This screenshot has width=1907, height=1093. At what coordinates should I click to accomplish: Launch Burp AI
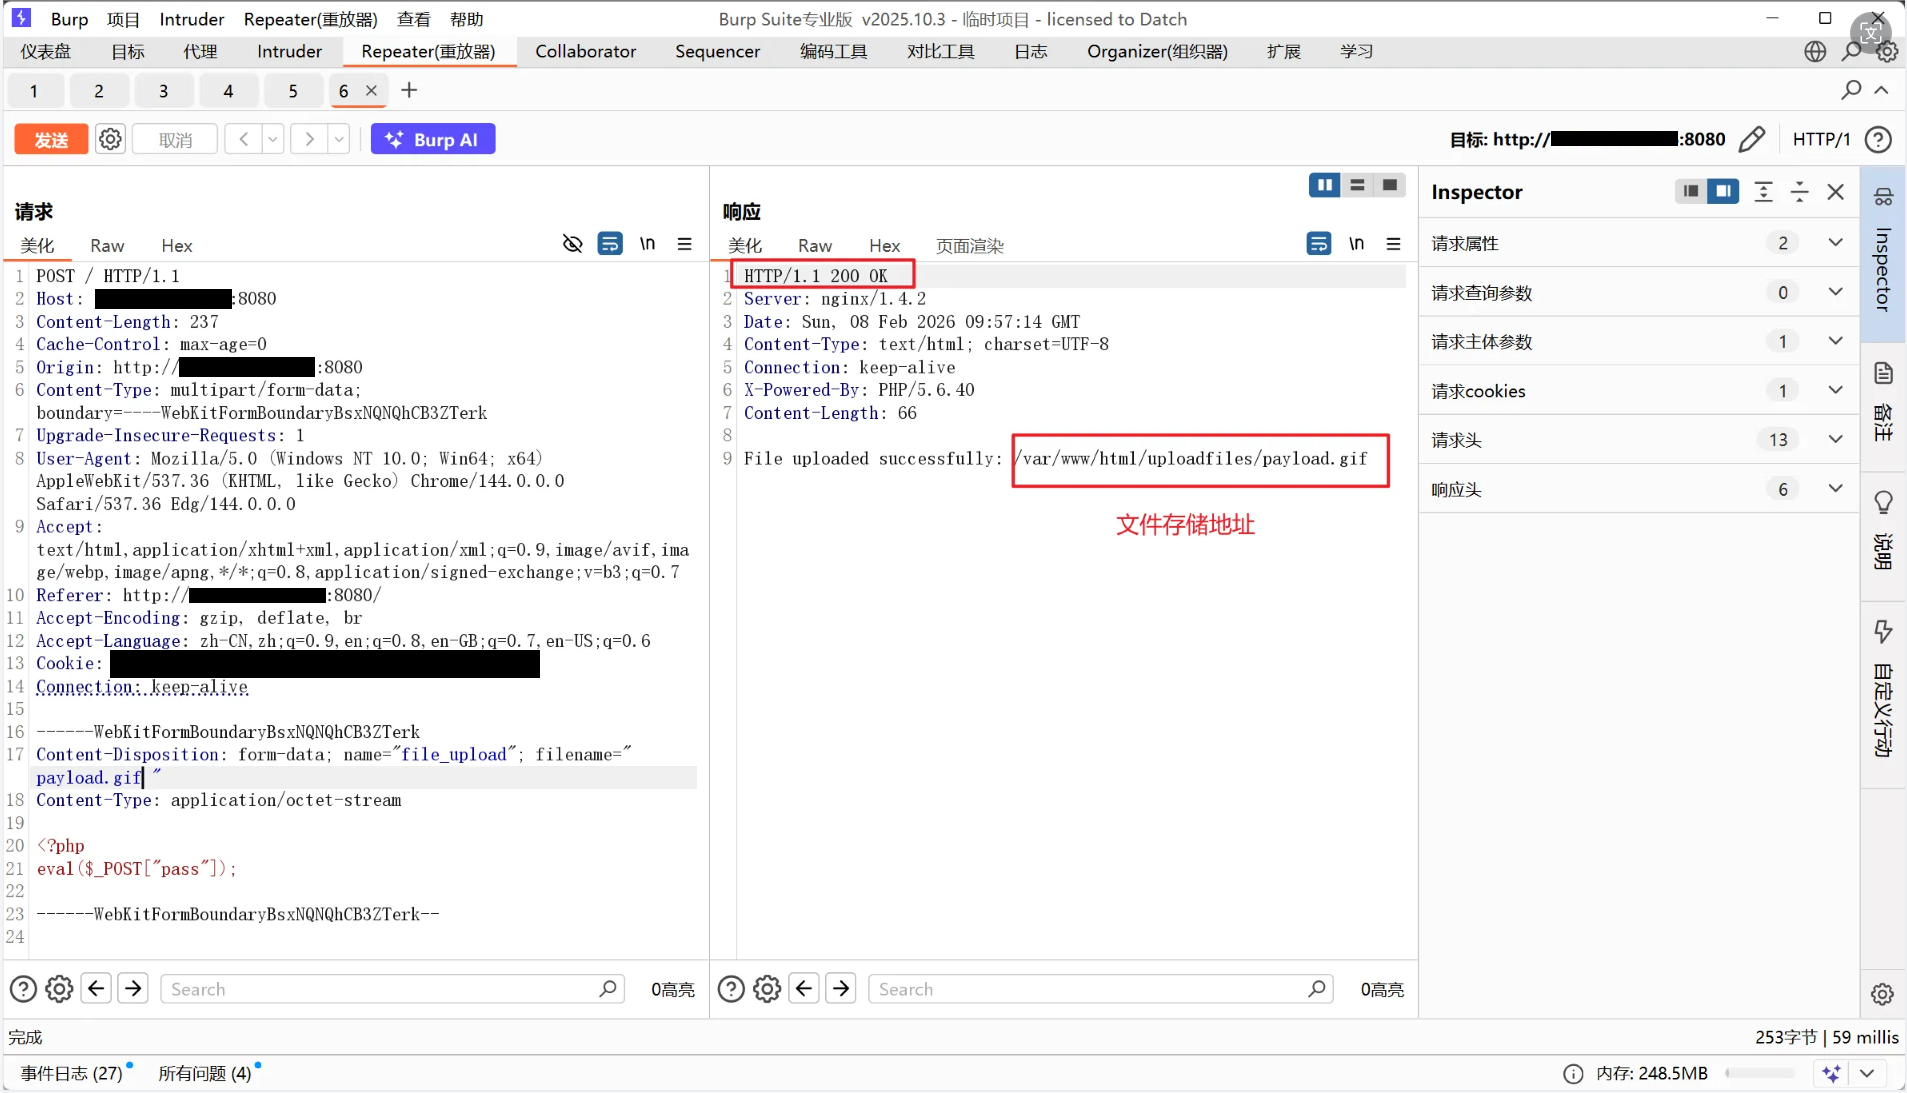433,139
